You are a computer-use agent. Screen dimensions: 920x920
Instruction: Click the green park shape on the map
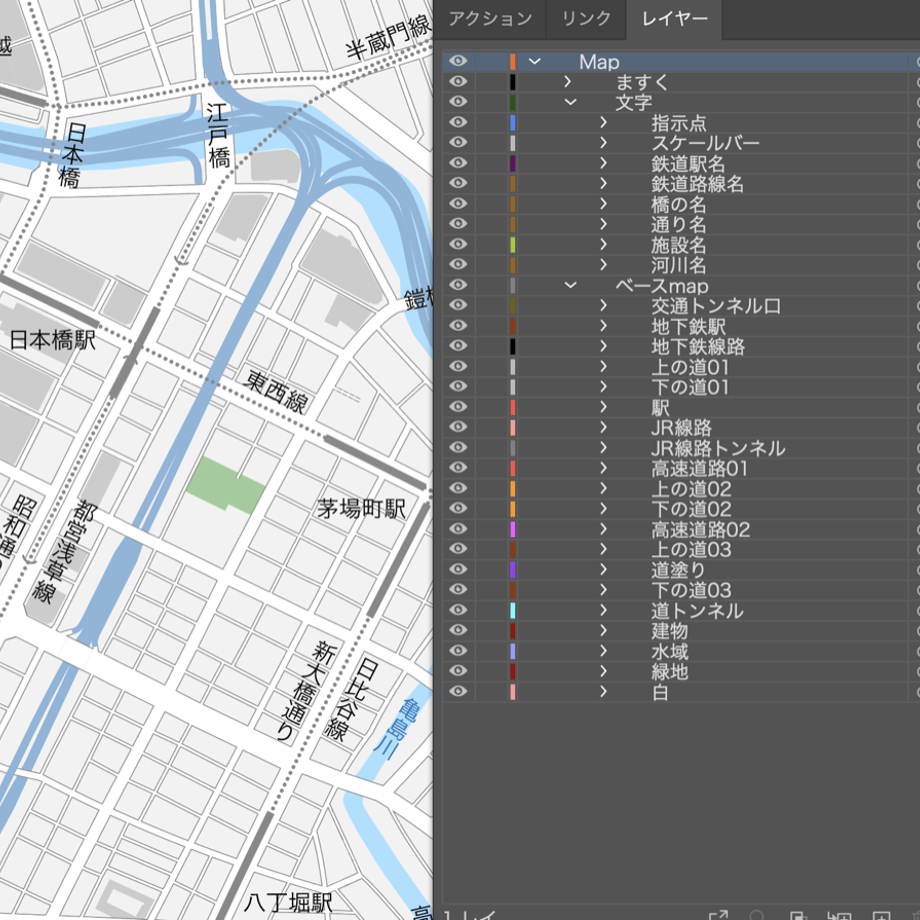tap(225, 485)
